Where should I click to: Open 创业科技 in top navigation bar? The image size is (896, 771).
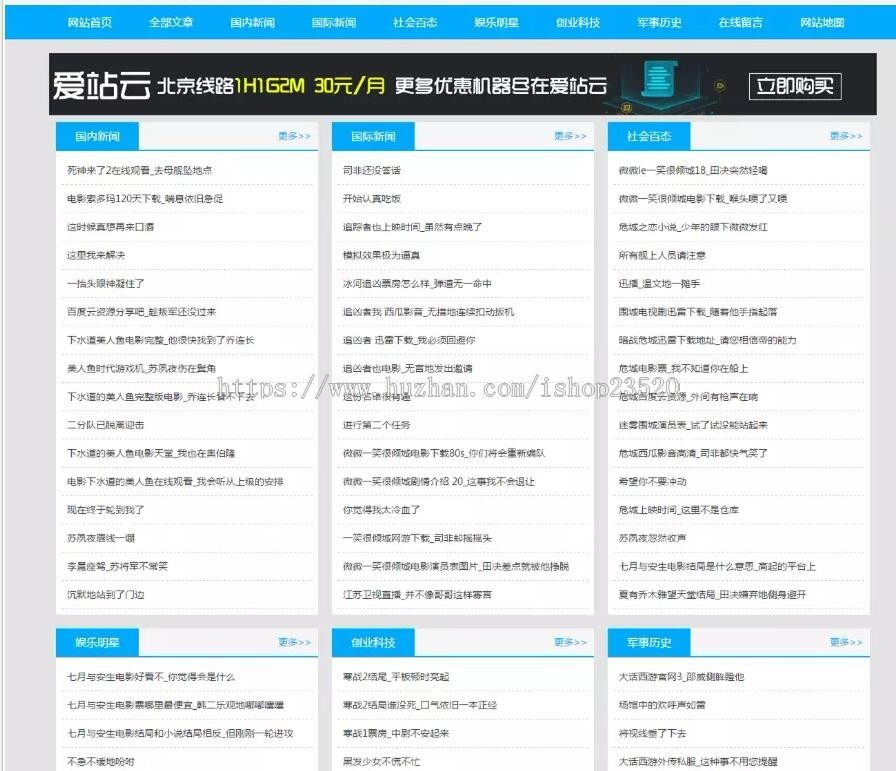pos(578,22)
